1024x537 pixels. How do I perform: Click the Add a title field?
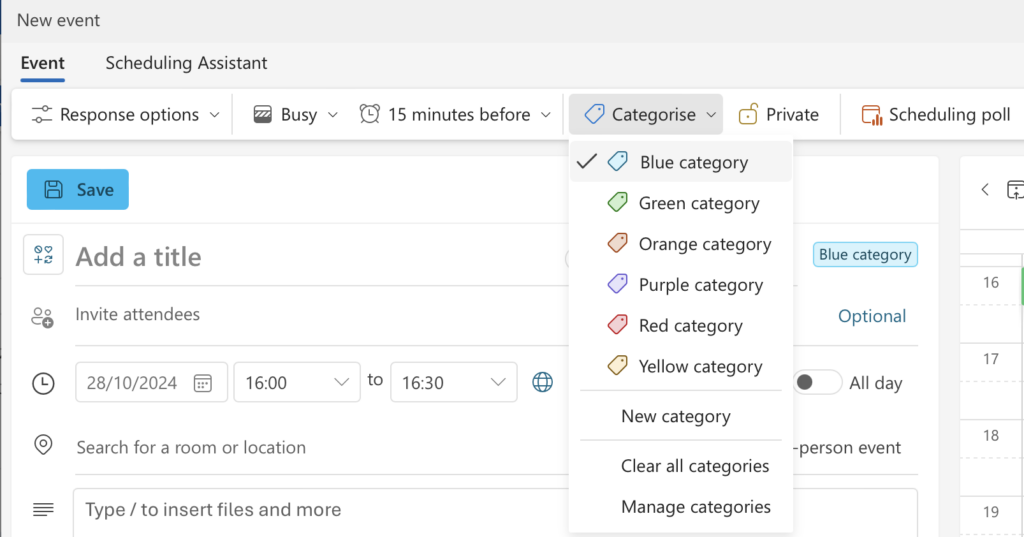point(320,257)
